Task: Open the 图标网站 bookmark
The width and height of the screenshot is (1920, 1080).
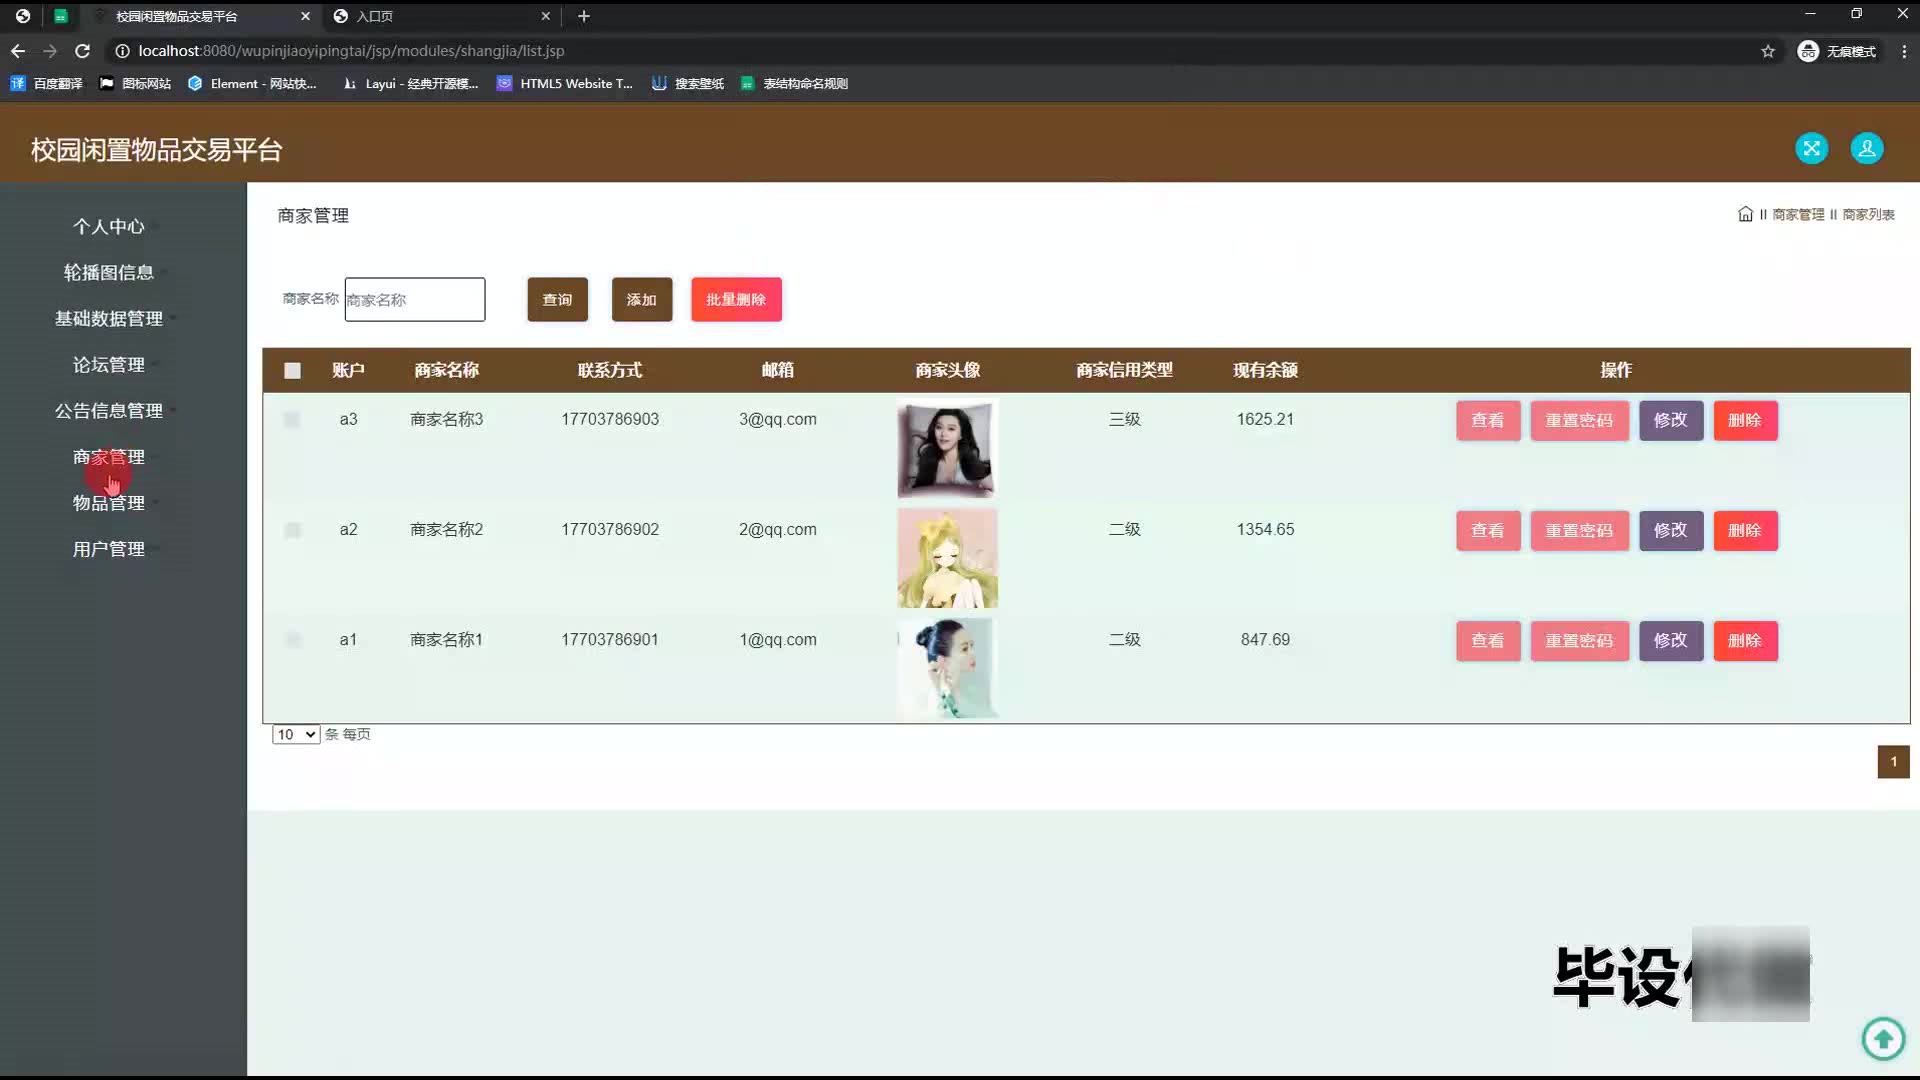Action: [135, 84]
